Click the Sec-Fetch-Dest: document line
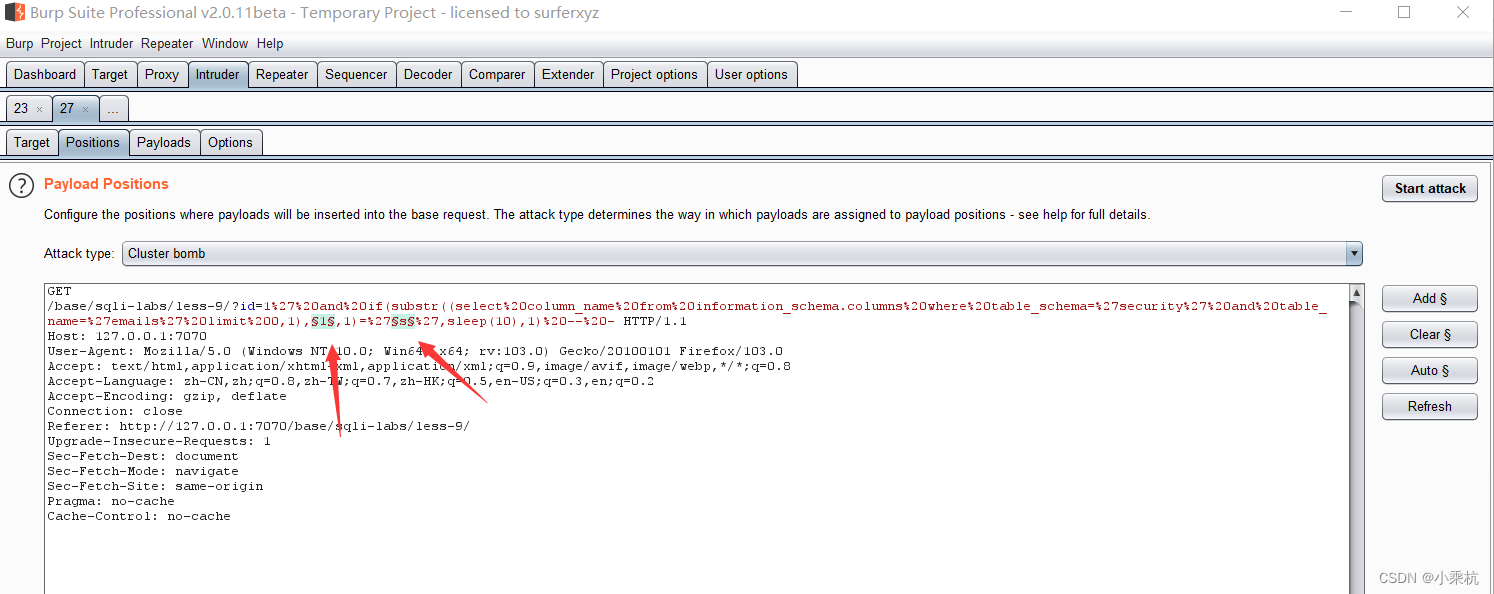This screenshot has width=1494, height=594. click(x=143, y=457)
